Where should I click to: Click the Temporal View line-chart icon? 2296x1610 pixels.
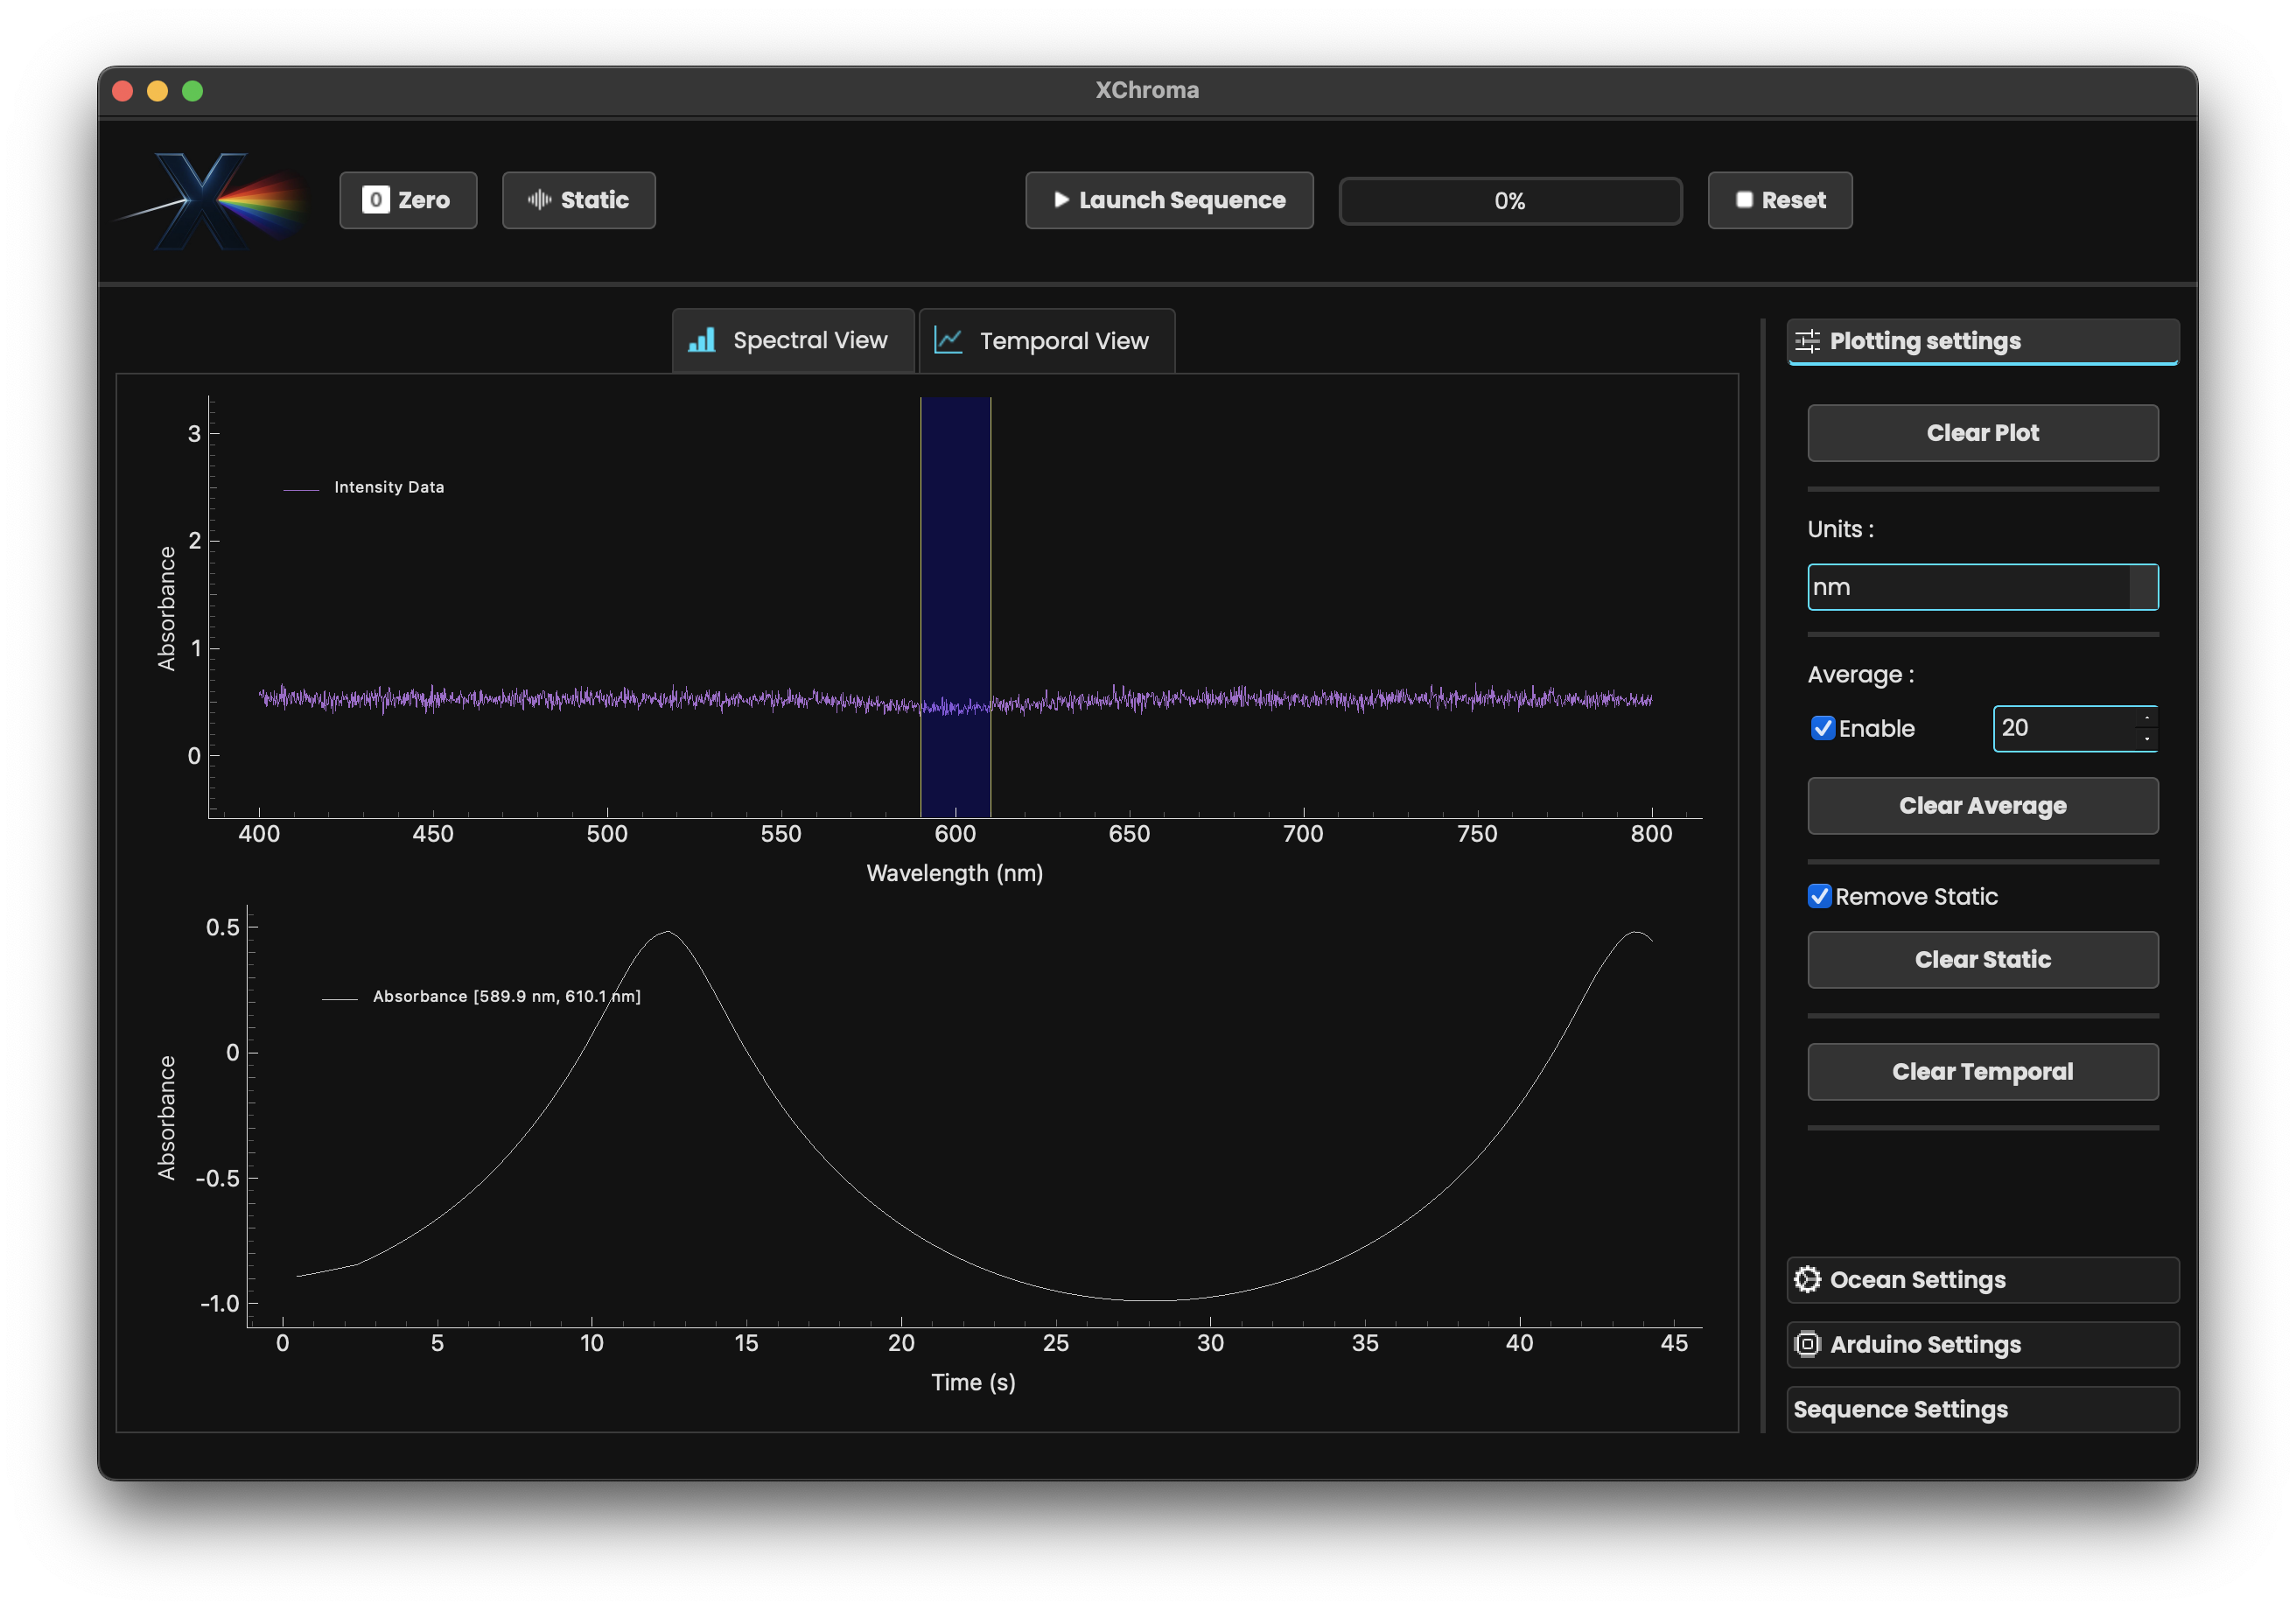948,341
